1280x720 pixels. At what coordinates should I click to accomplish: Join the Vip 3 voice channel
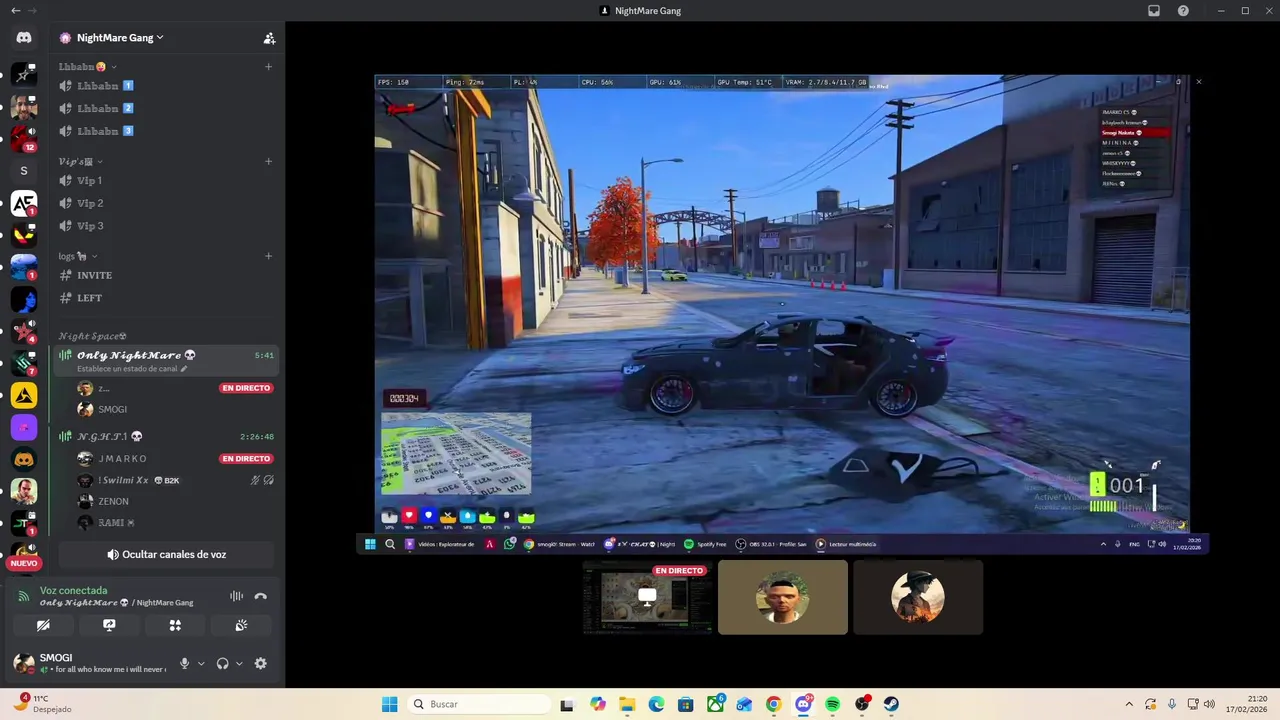pyautogui.click(x=165, y=226)
